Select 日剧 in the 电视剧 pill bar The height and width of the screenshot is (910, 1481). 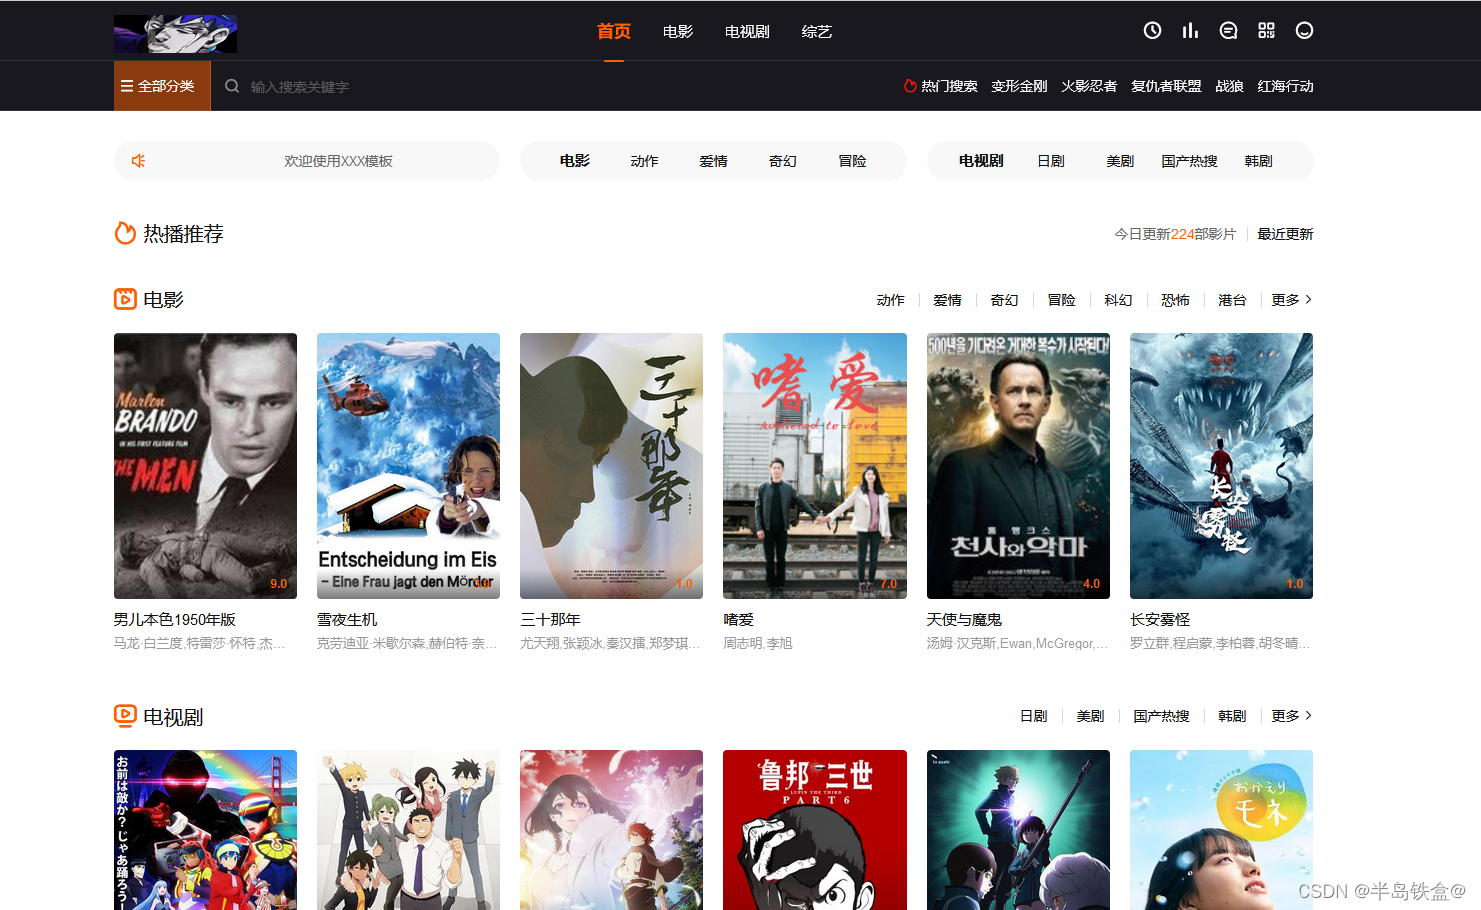tap(1051, 161)
